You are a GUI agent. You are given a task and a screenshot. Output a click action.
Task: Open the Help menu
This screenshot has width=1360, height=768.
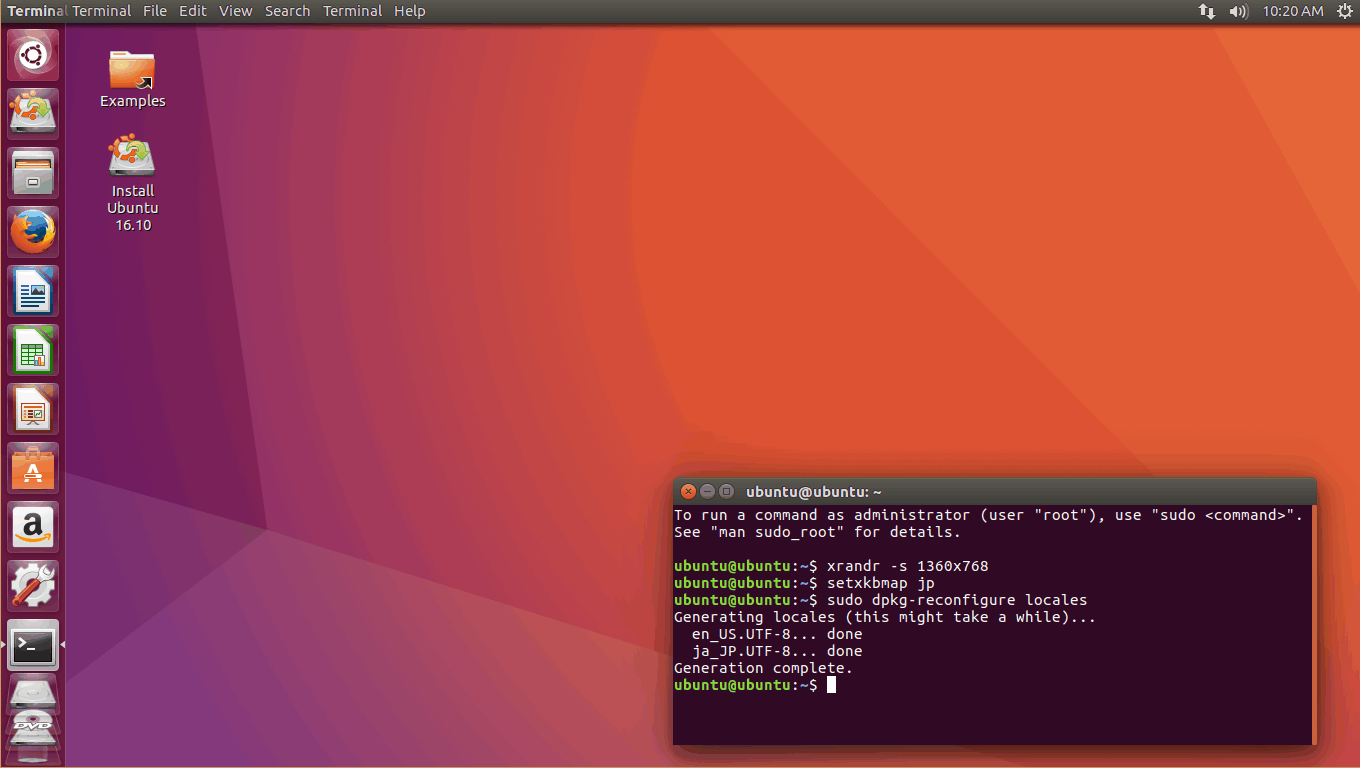pyautogui.click(x=409, y=11)
